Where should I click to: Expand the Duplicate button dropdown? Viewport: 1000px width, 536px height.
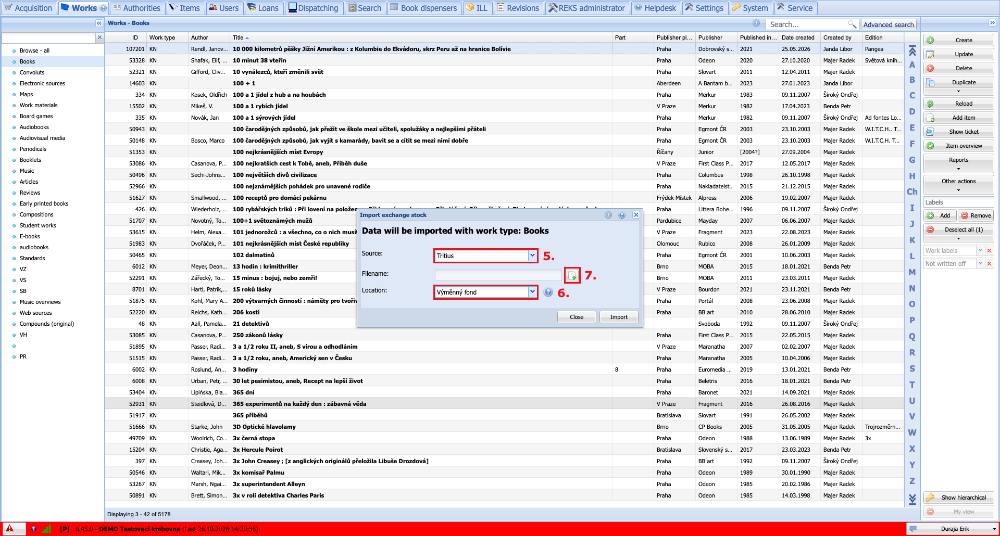[959, 92]
